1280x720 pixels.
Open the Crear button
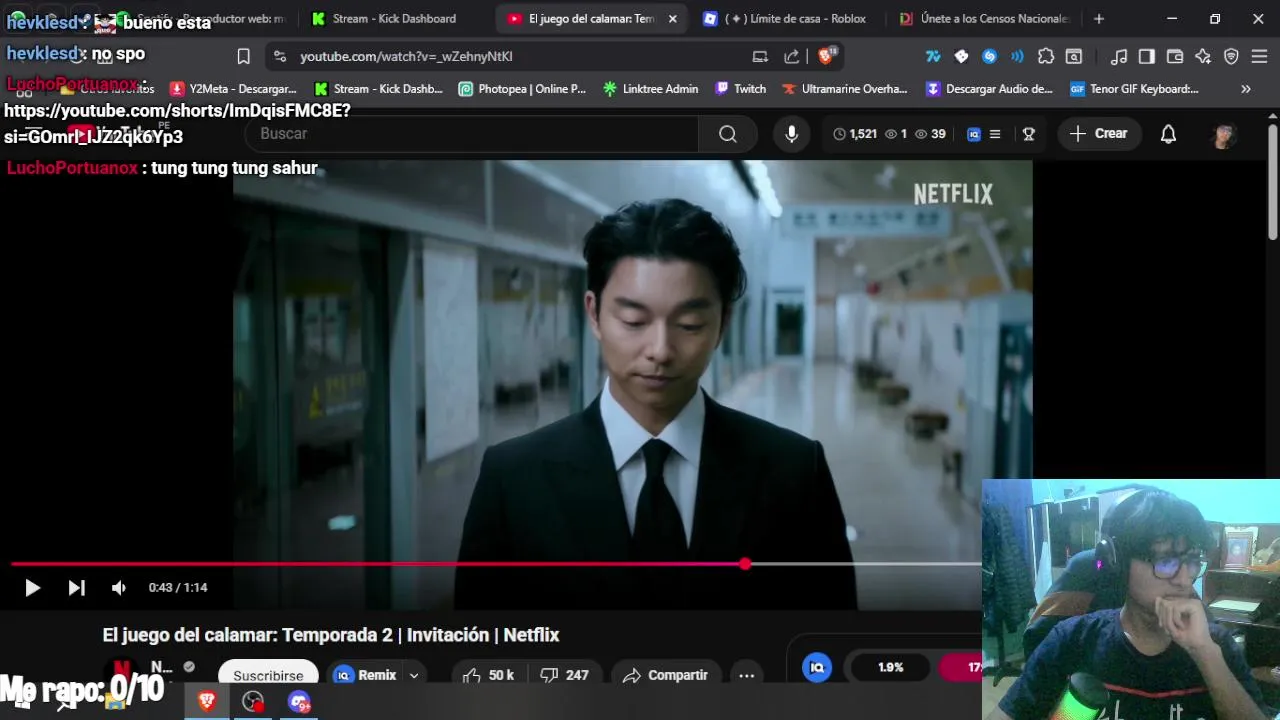point(1098,134)
